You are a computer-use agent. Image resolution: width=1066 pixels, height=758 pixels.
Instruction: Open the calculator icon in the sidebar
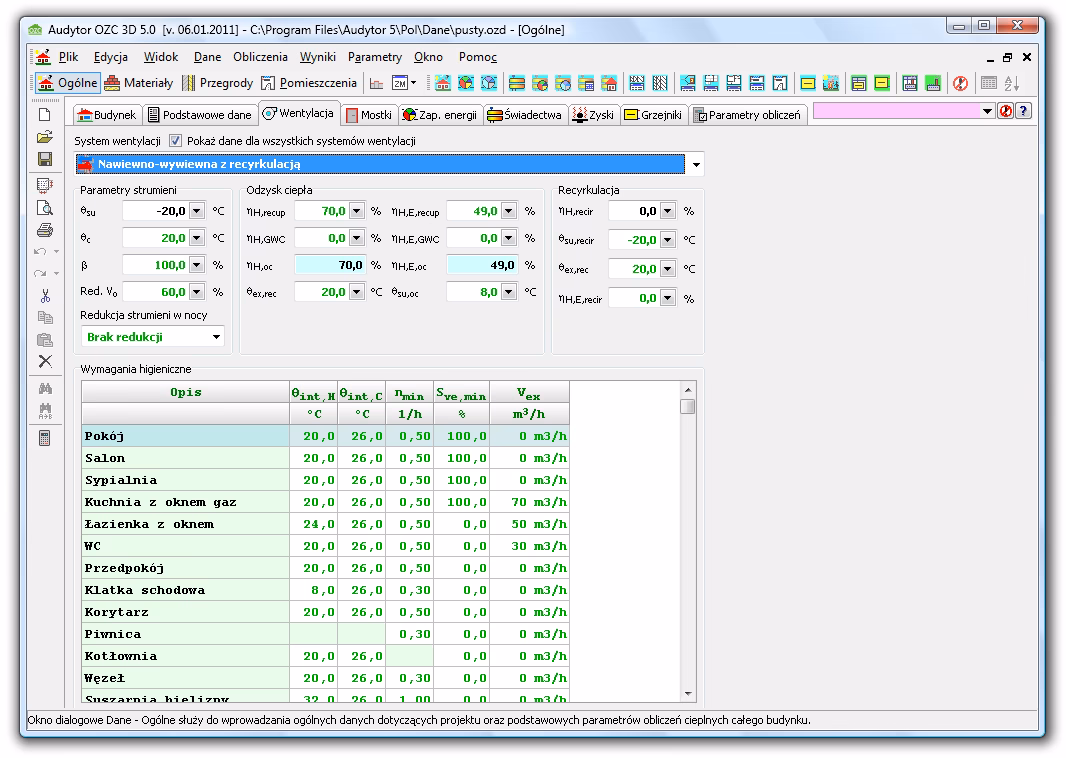[x=44, y=438]
